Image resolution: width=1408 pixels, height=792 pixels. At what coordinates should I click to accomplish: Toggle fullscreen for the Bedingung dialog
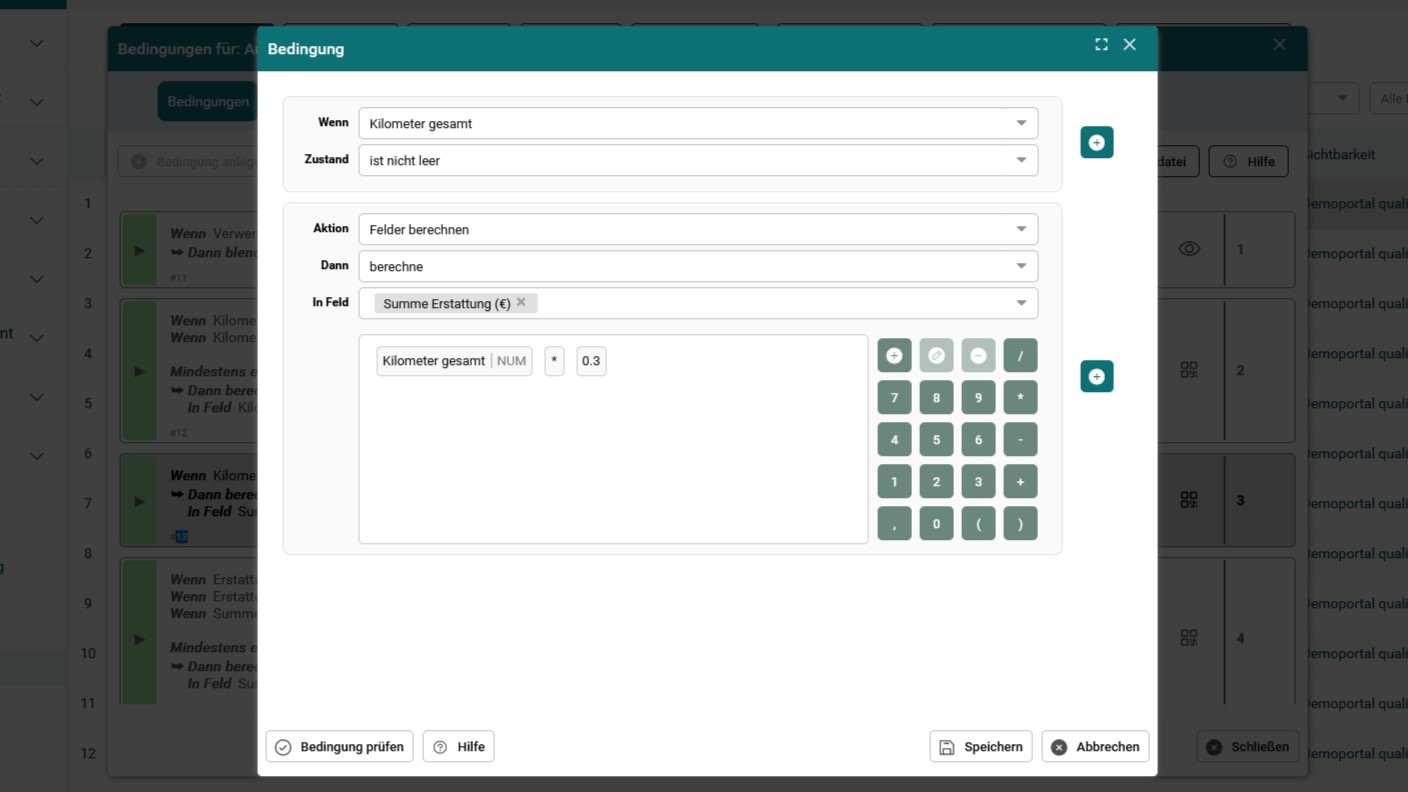click(1101, 44)
